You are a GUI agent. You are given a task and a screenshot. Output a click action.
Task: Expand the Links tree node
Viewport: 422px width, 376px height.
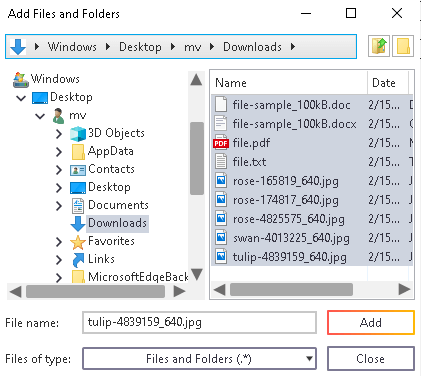tap(59, 260)
